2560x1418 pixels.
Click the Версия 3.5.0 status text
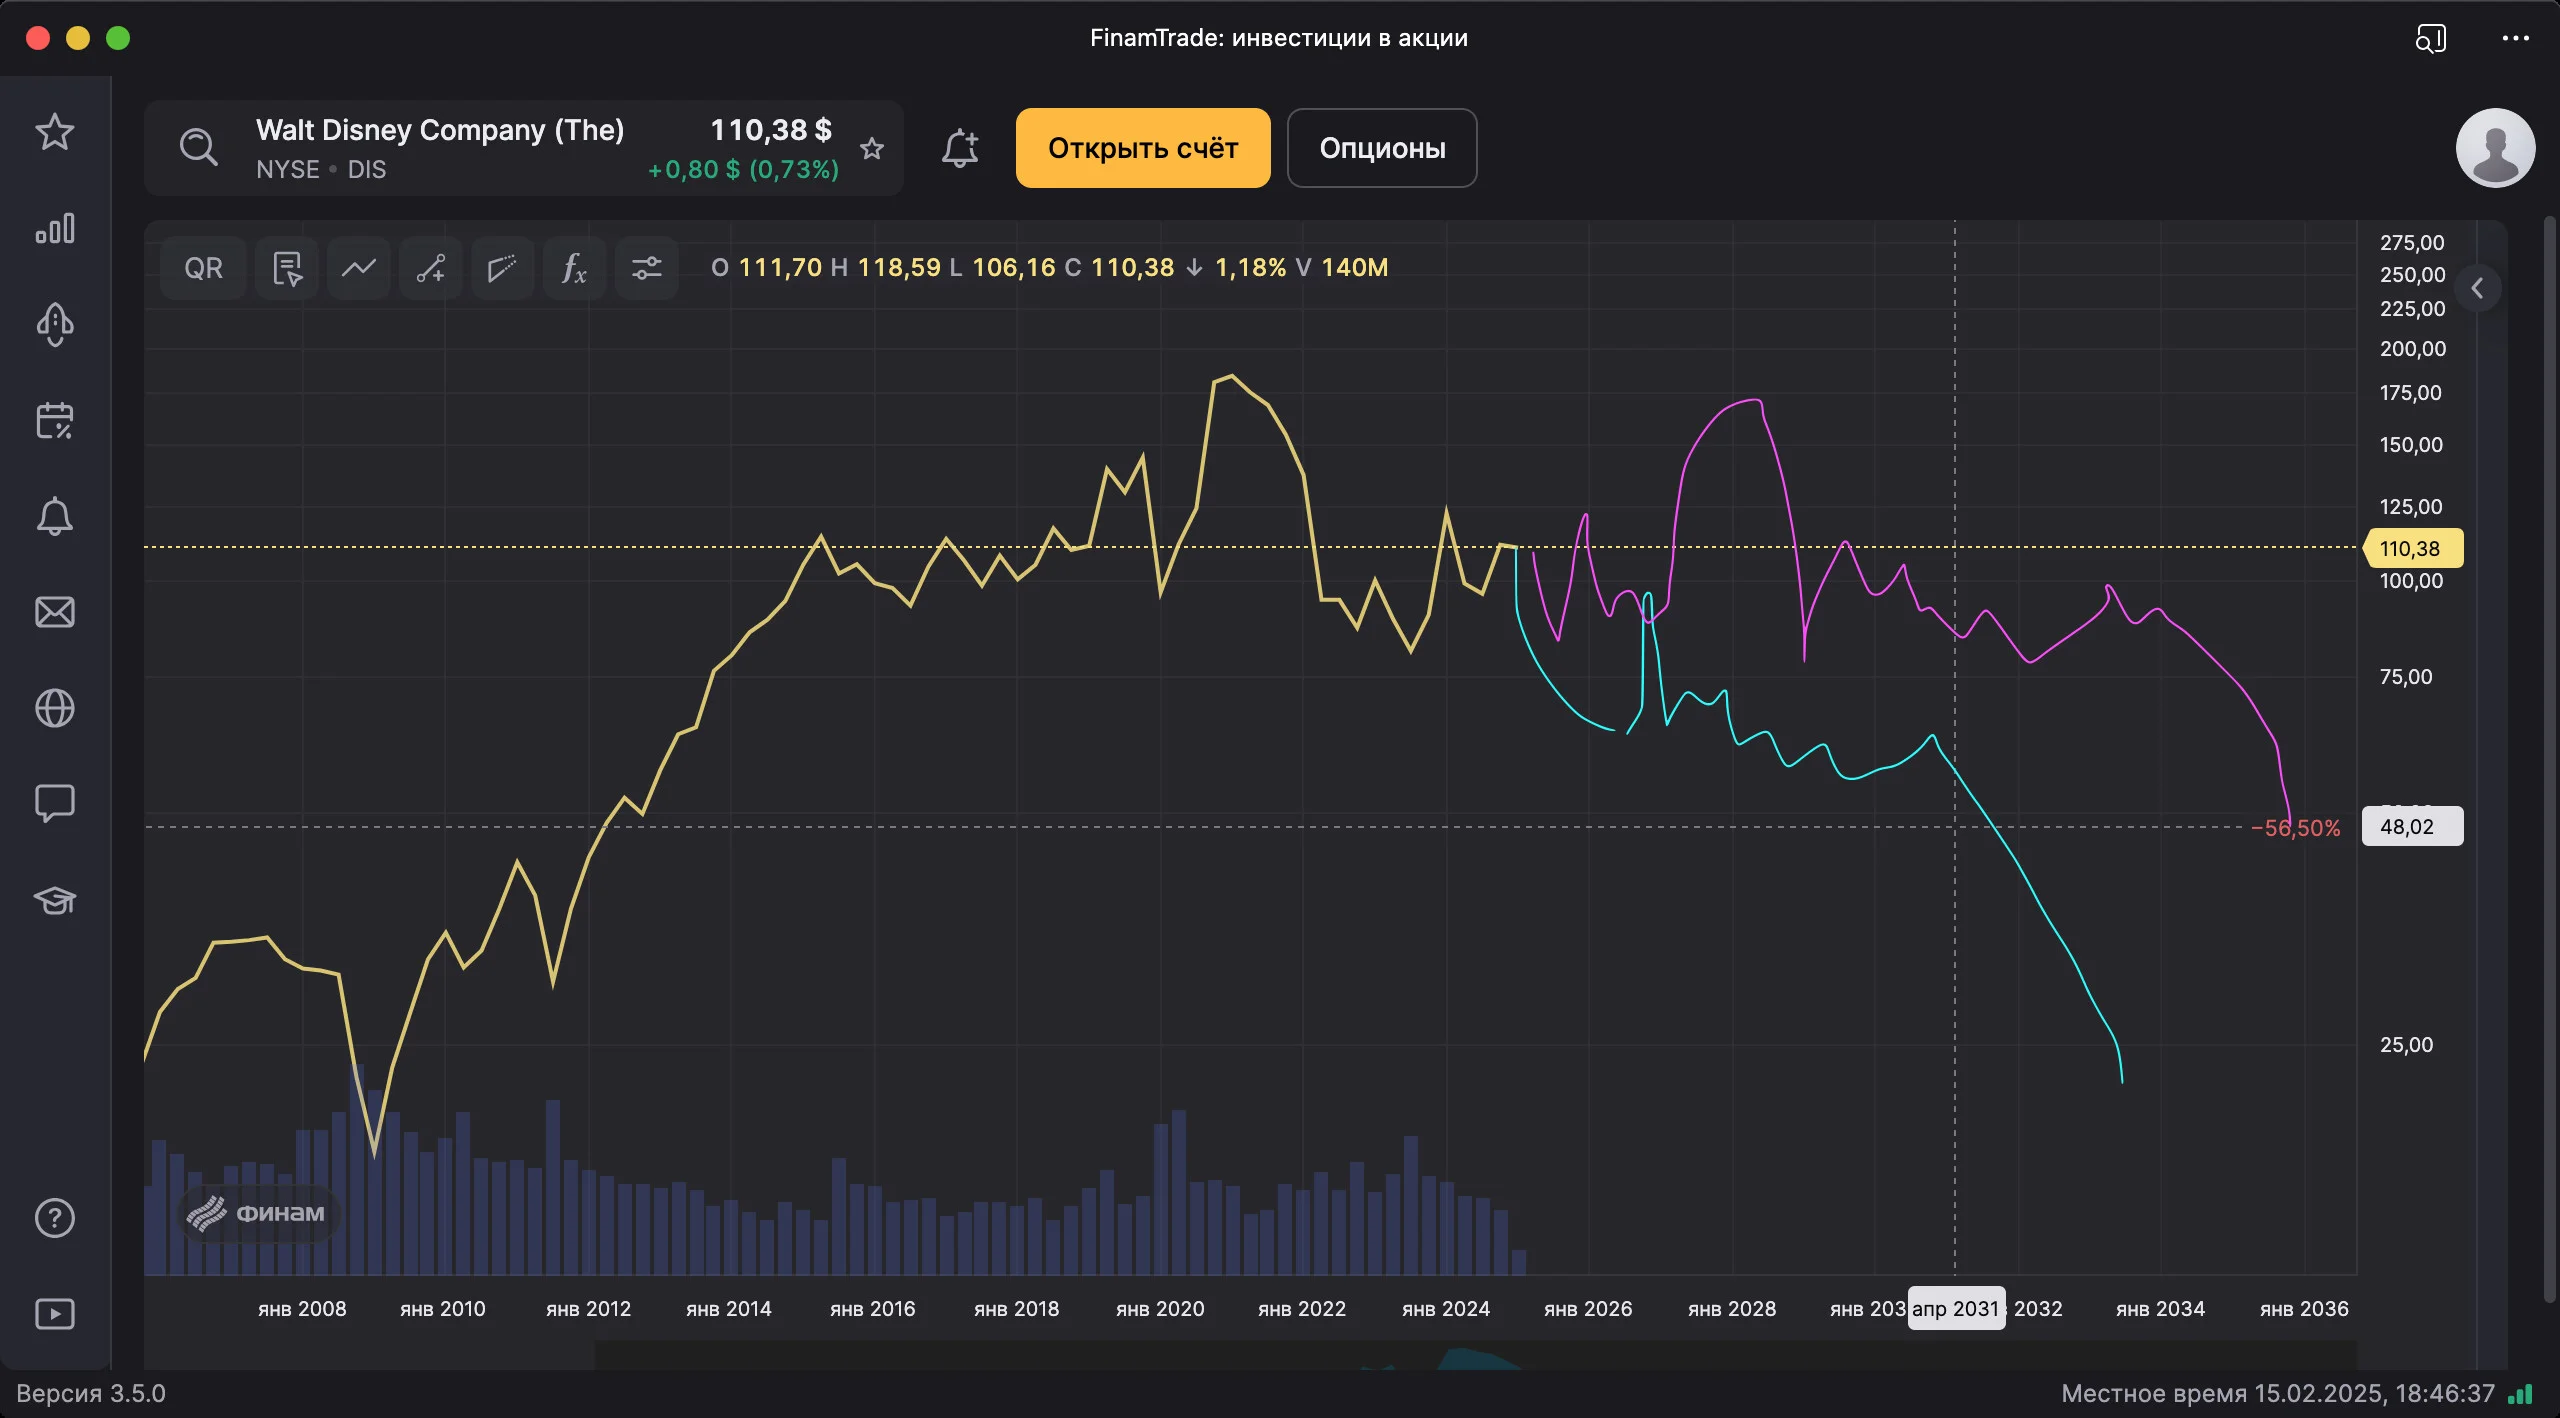[91, 1394]
